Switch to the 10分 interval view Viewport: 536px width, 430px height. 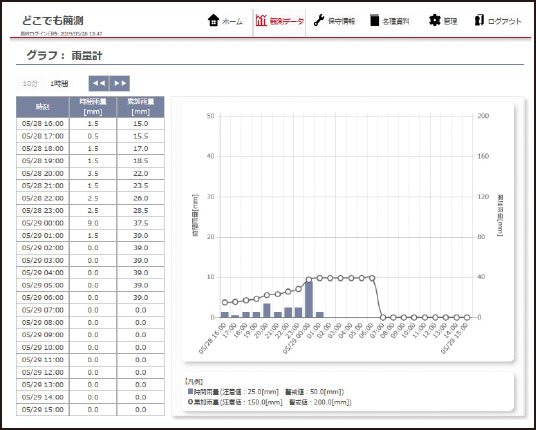click(30, 83)
